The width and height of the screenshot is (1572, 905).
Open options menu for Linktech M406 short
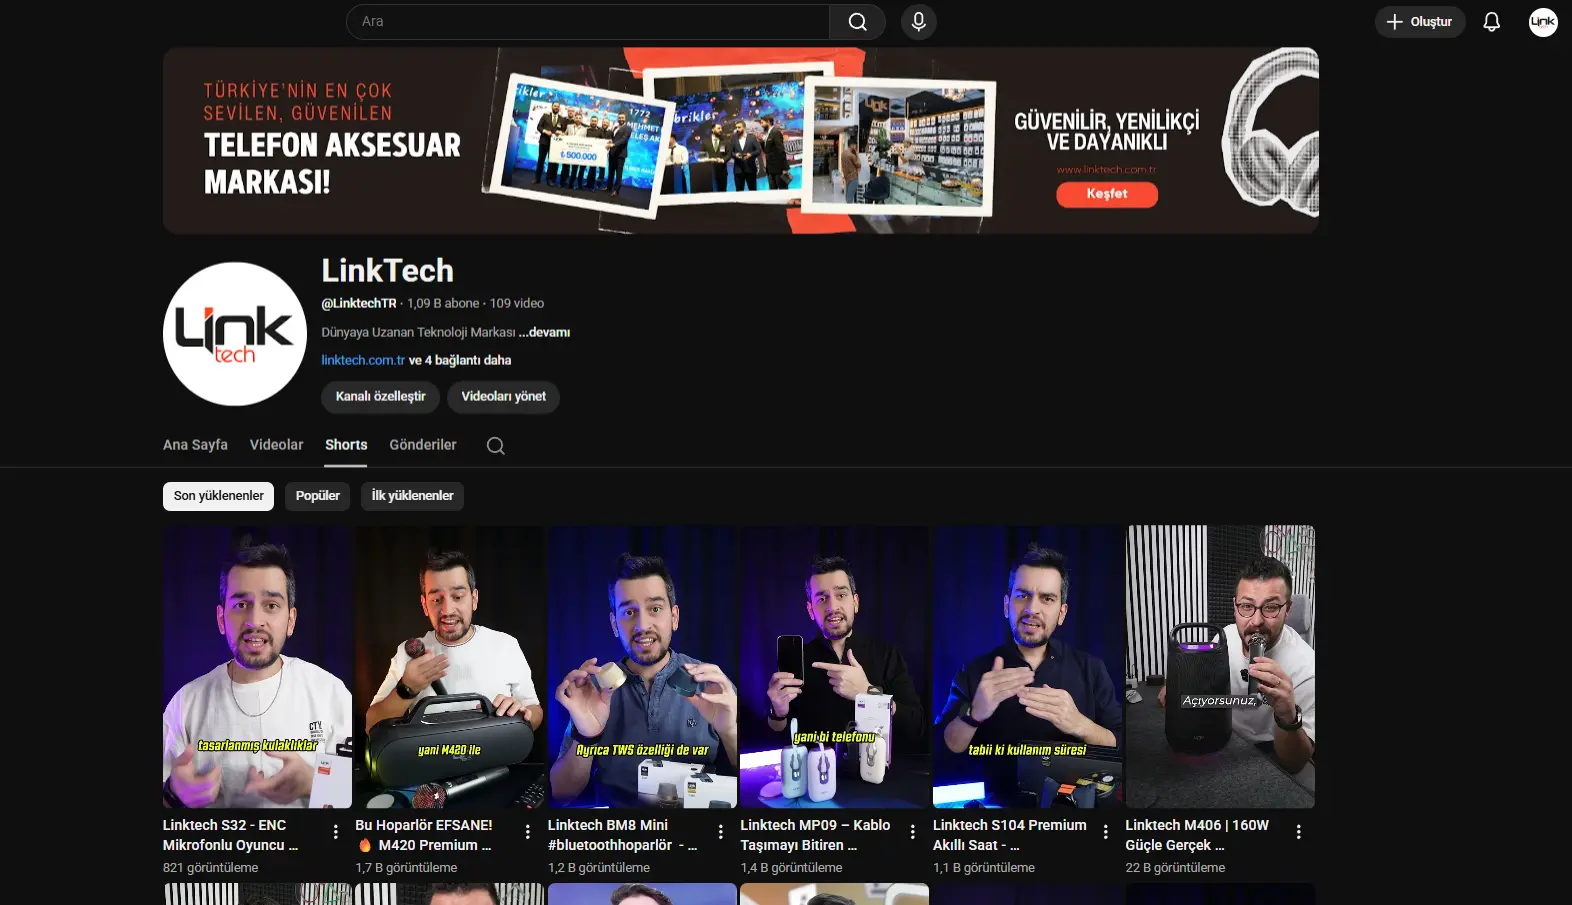(x=1298, y=832)
